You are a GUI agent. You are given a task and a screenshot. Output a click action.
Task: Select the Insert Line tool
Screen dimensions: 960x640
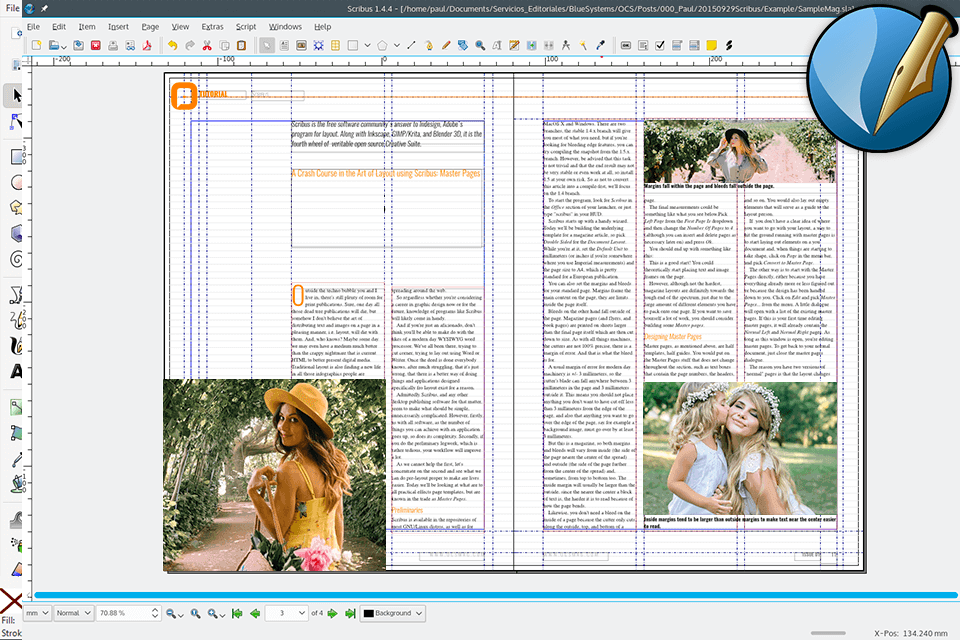click(x=407, y=45)
